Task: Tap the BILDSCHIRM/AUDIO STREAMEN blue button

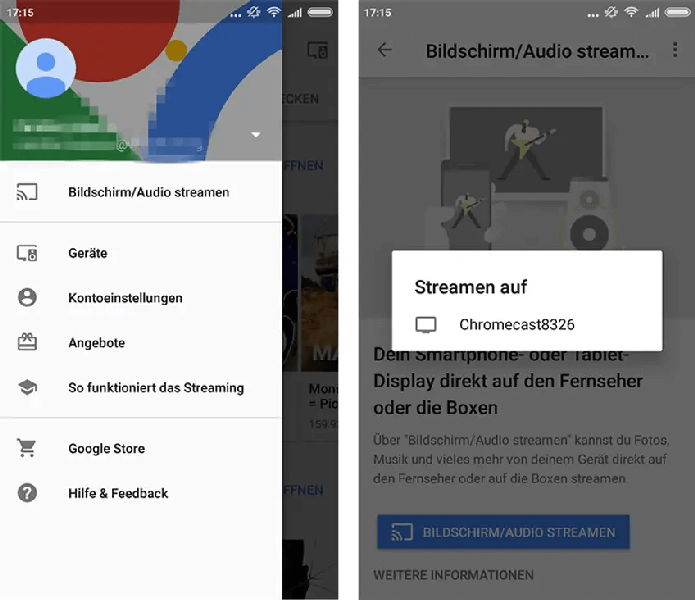Action: tap(503, 532)
